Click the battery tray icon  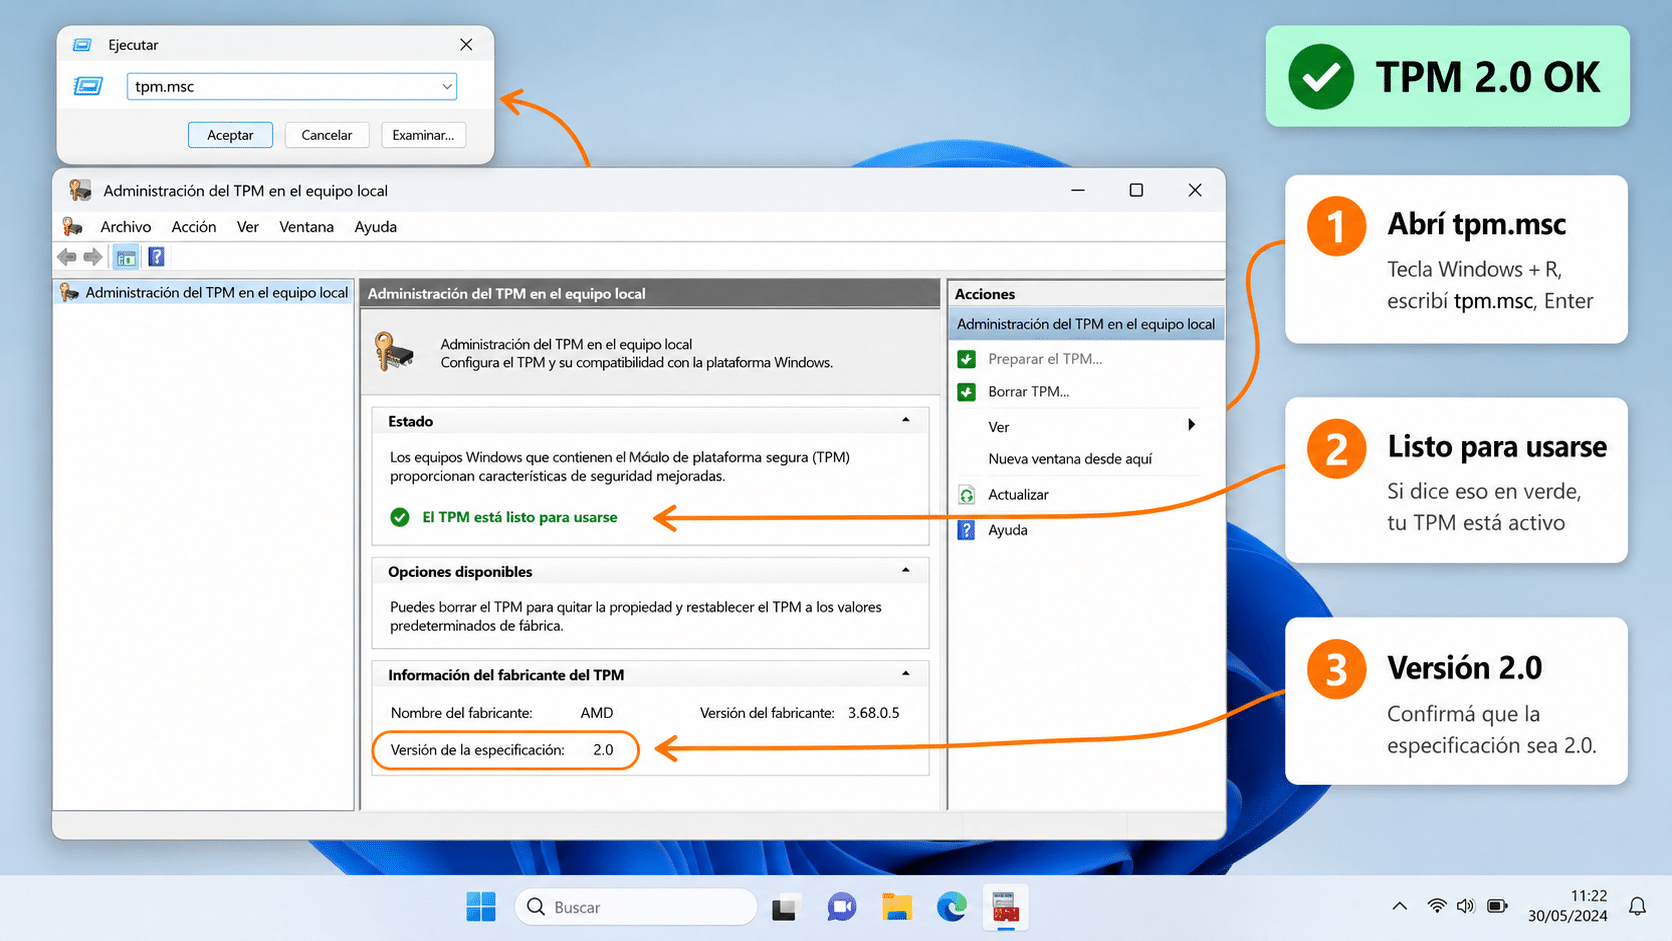coord(1497,906)
